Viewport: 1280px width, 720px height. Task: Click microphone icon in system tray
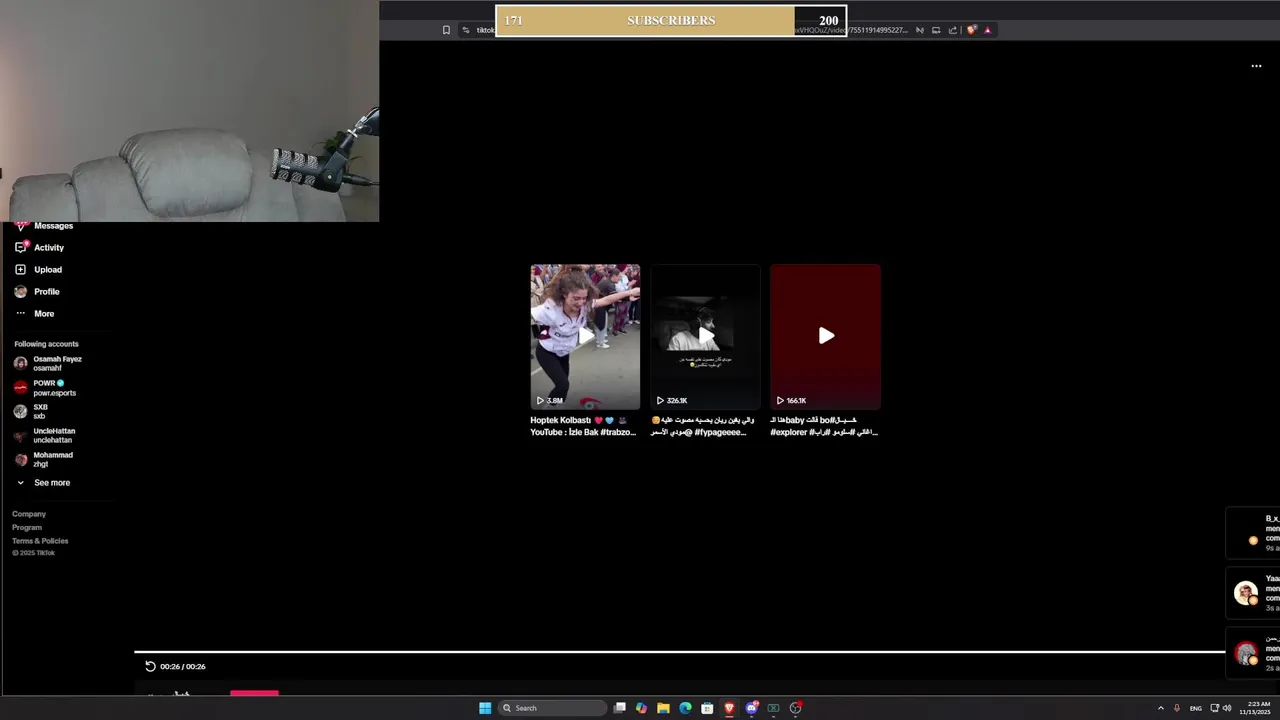coord(1176,708)
